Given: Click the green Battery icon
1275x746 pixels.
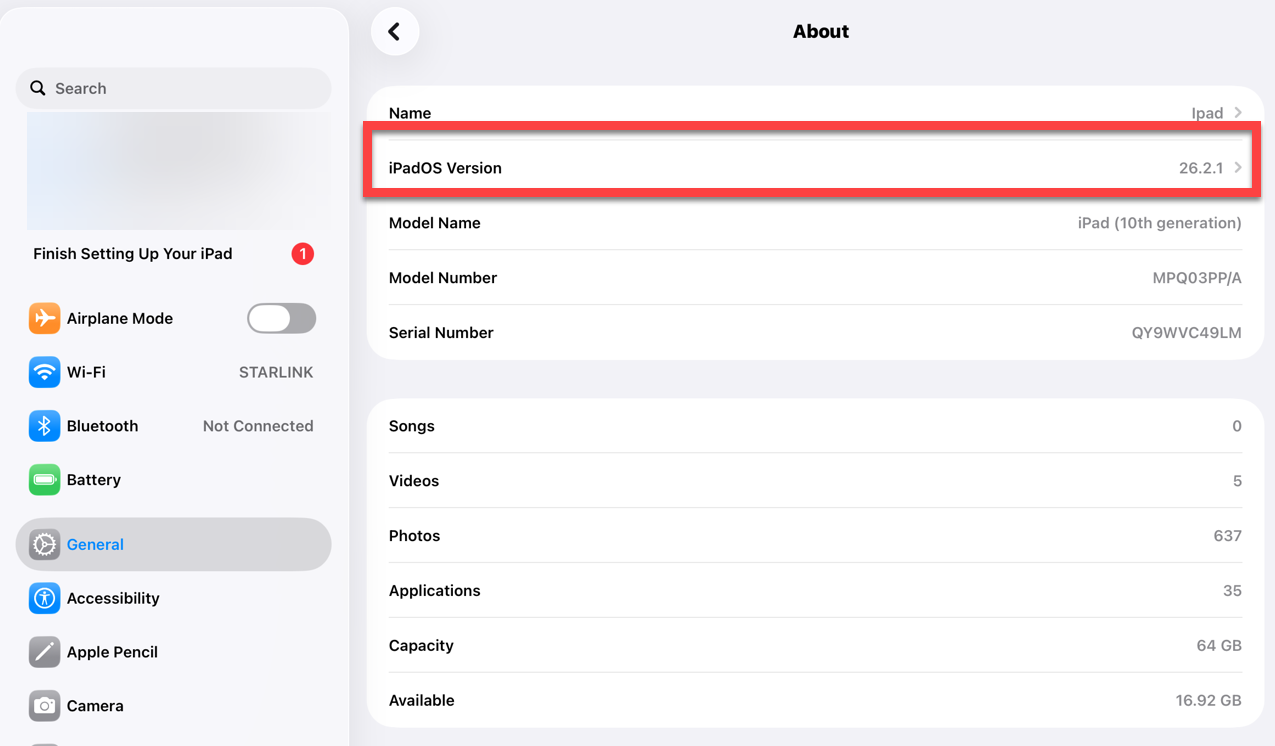Looking at the screenshot, I should coord(44,480).
